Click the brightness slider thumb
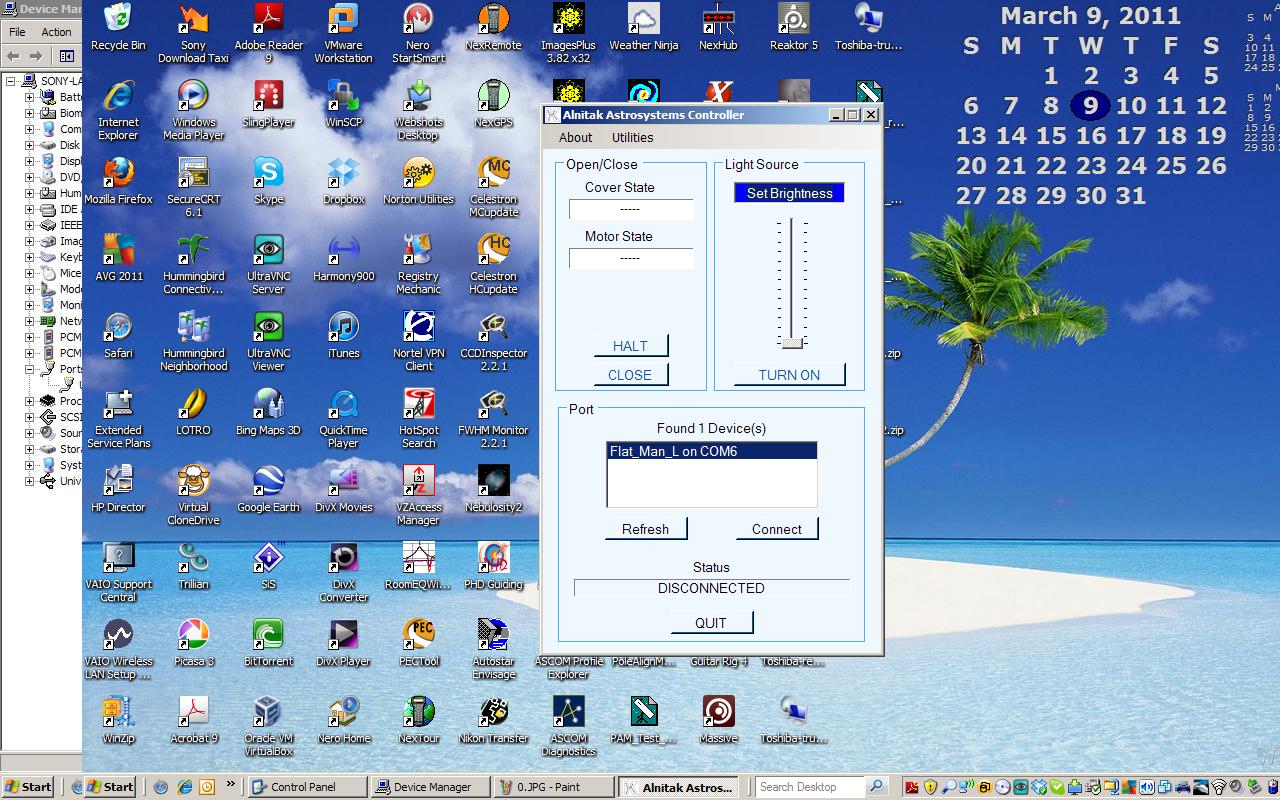The width and height of the screenshot is (1280, 800). point(792,343)
